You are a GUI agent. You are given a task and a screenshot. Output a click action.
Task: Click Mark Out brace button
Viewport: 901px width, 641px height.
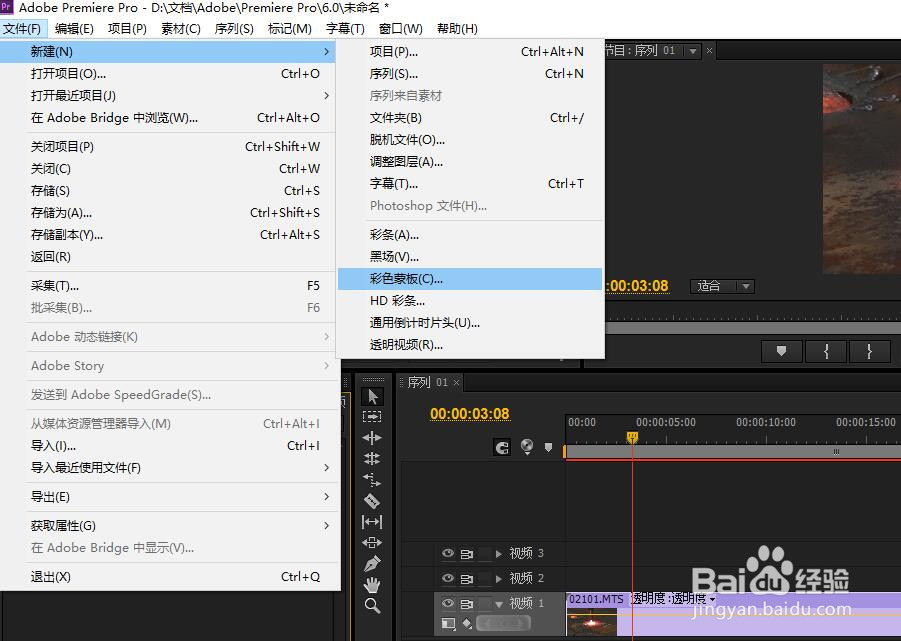click(869, 351)
